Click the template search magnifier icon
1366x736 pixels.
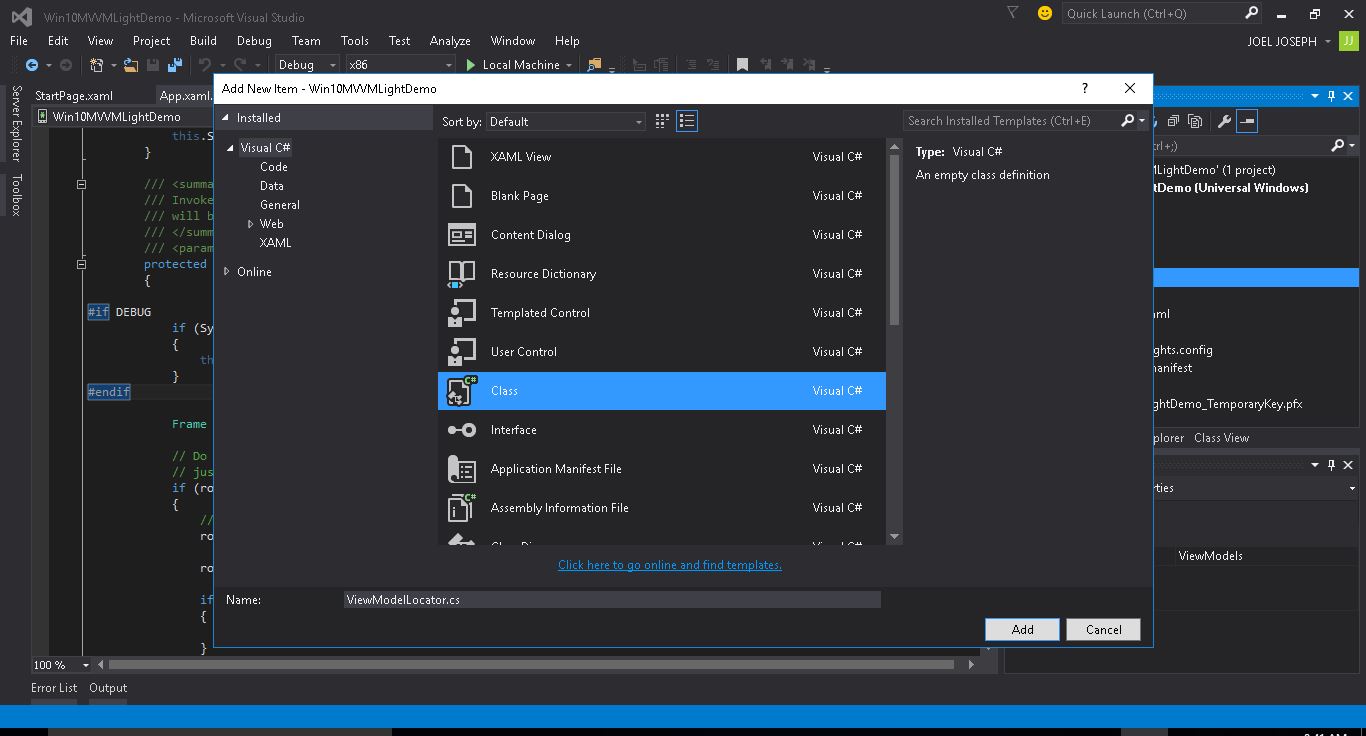1128,121
